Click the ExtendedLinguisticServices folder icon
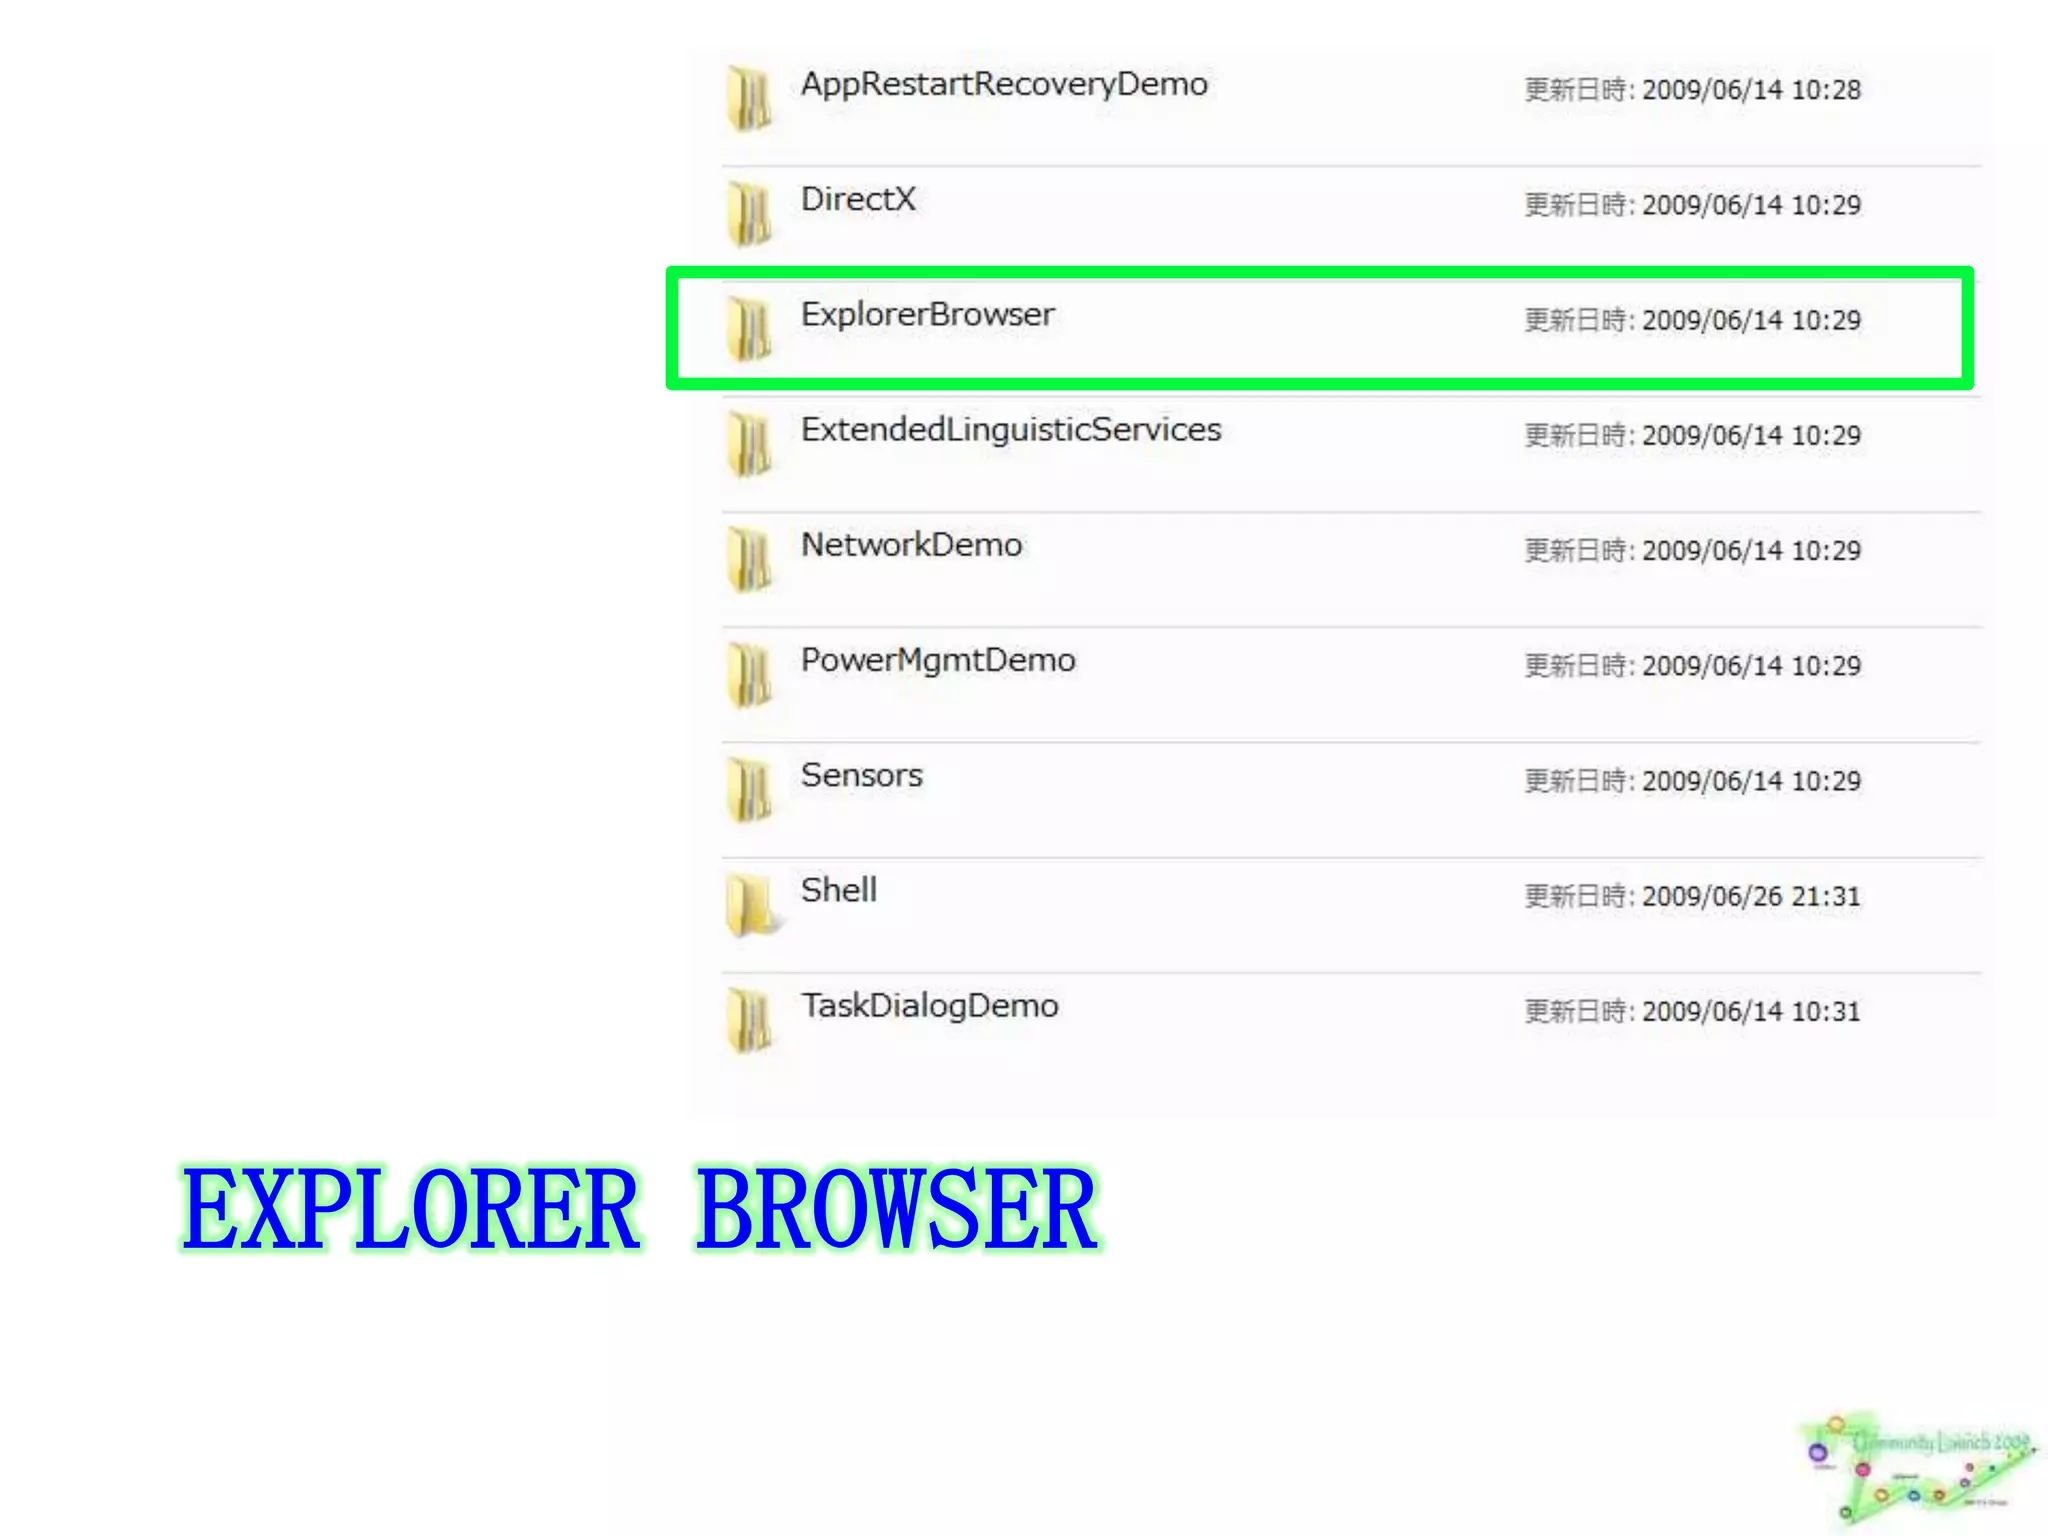2048x1536 pixels. tap(749, 443)
